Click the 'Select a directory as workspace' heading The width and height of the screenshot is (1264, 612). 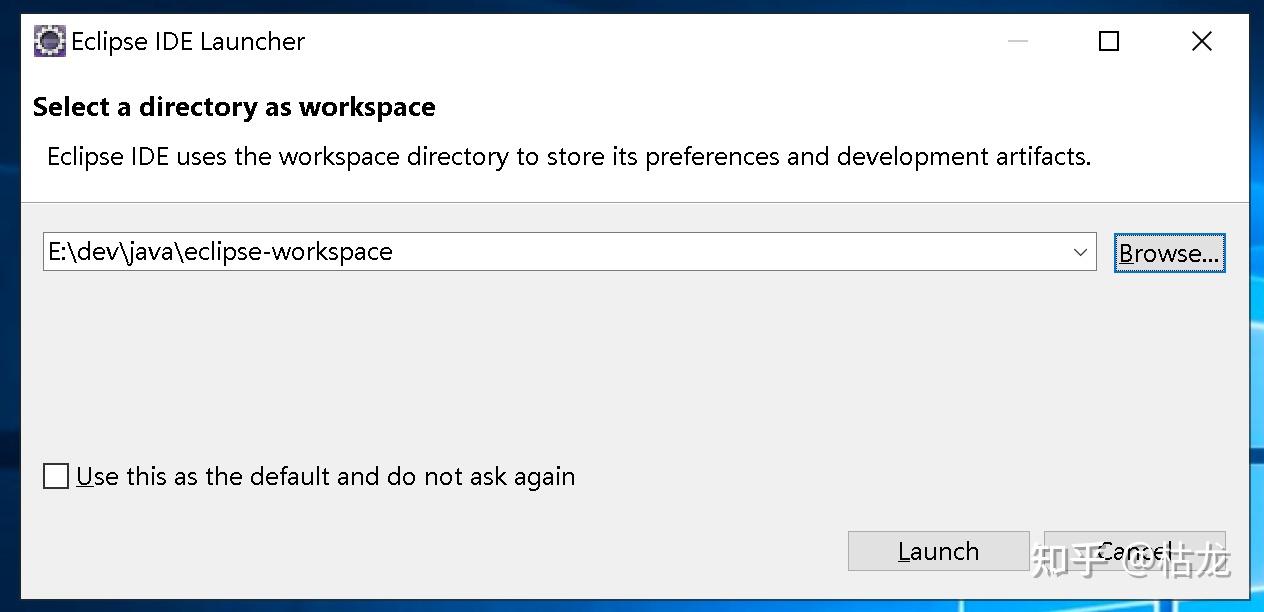point(234,107)
